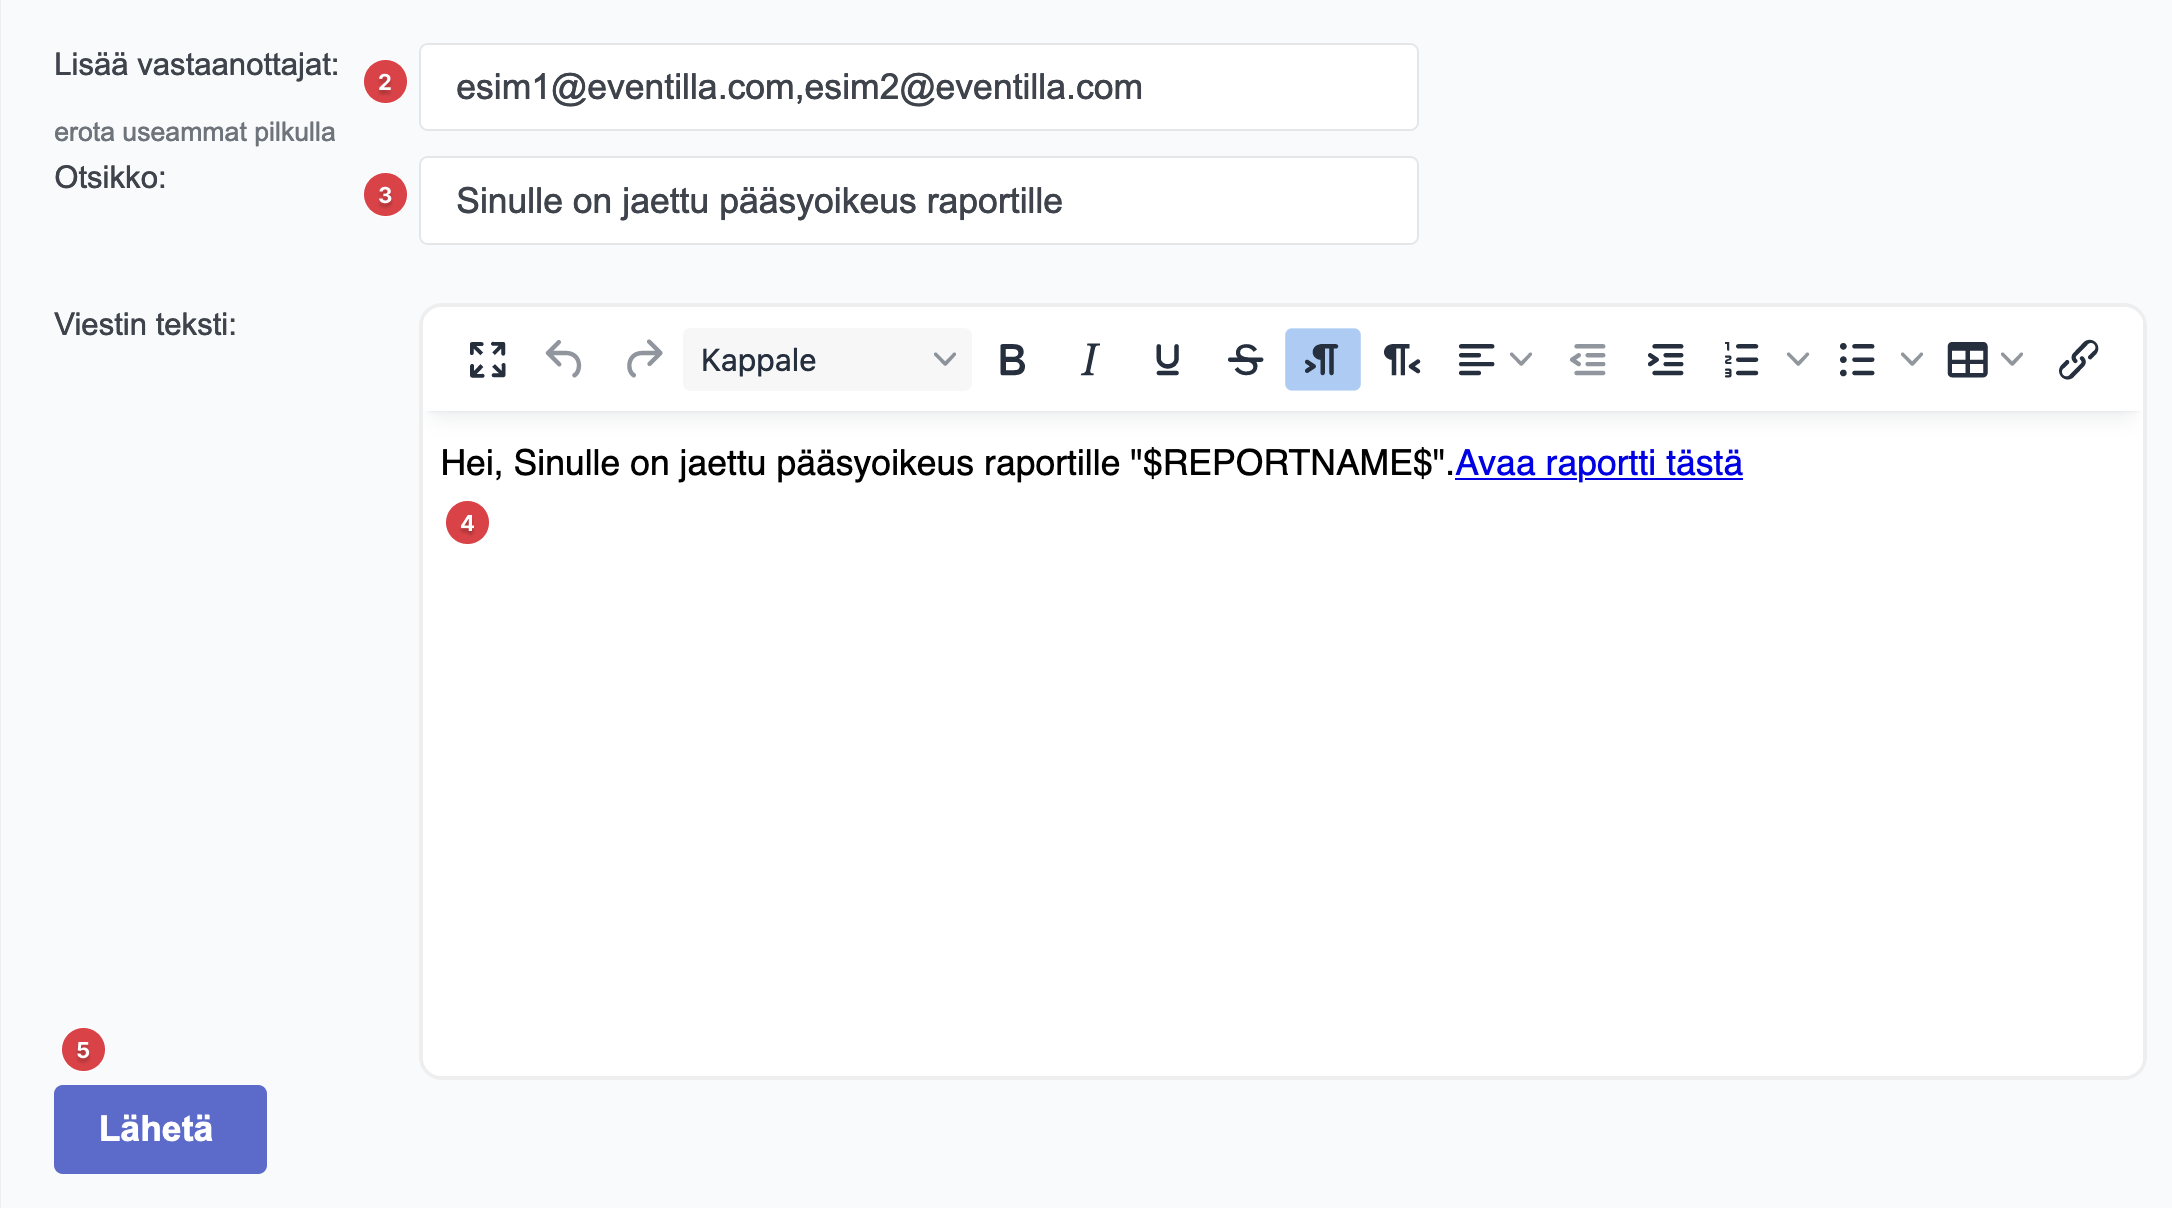Open the Kappale paragraph style dropdown
Screen dimensions: 2172x1208
click(827, 360)
